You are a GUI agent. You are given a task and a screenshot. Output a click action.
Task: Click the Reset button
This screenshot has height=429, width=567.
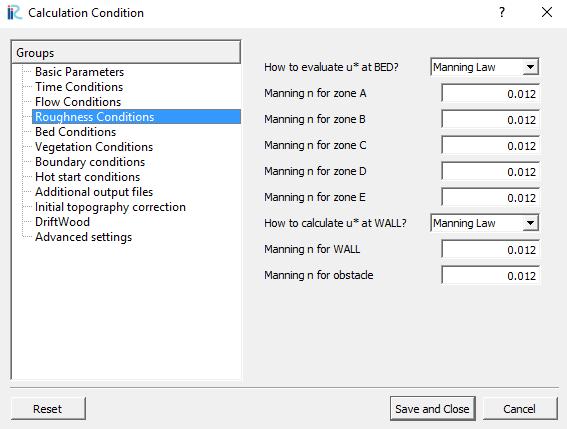pyautogui.click(x=48, y=409)
